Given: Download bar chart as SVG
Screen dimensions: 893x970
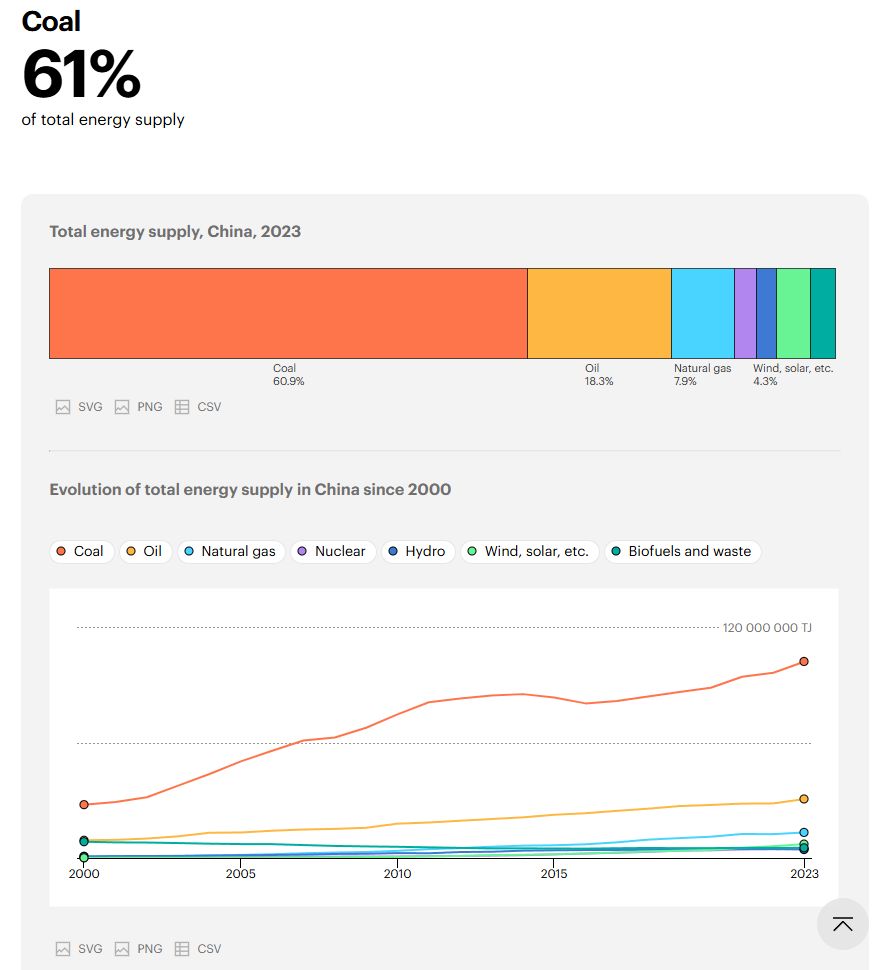Looking at the screenshot, I should 79,407.
